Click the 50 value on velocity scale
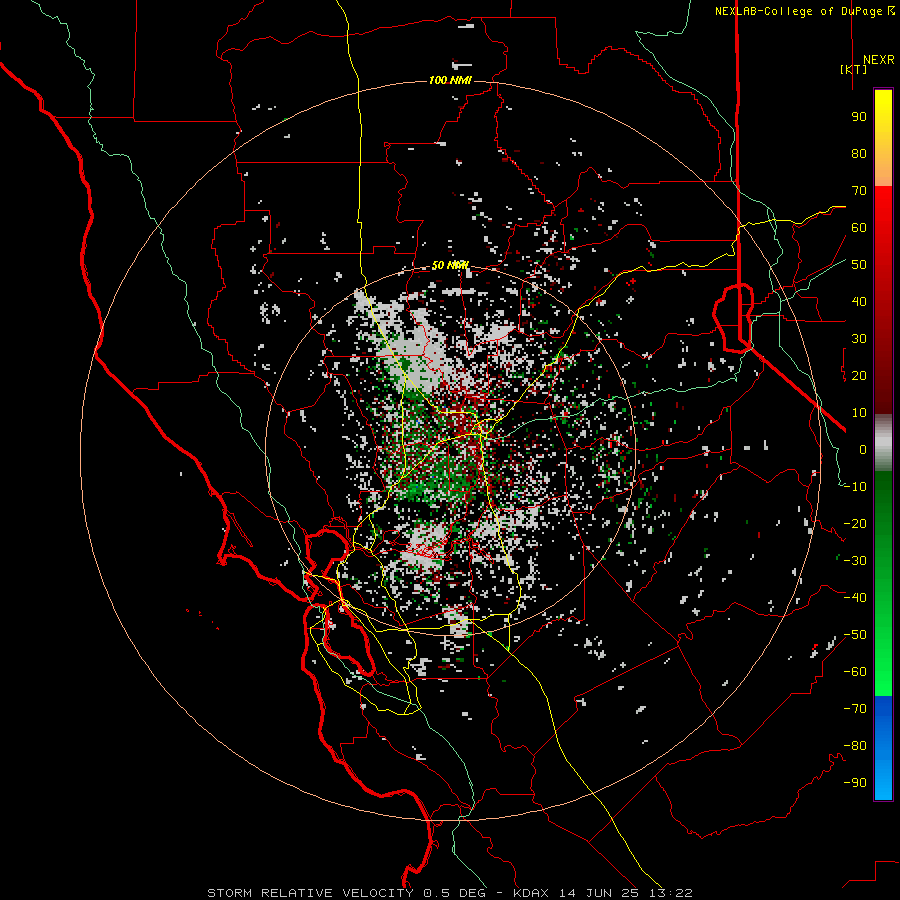Viewport: 900px width, 900px height. coord(859,265)
